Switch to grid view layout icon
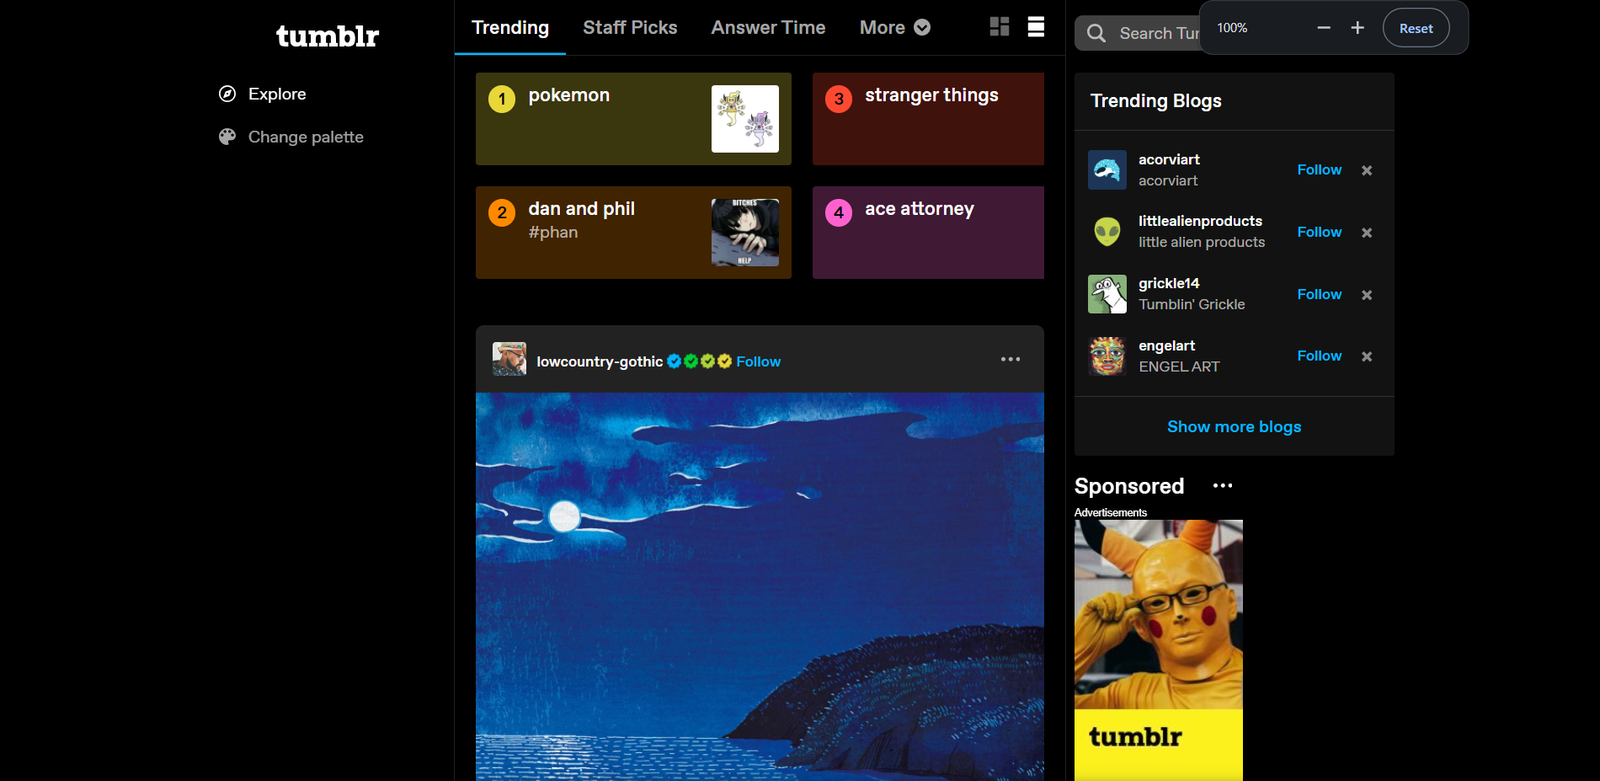This screenshot has width=1600, height=781. [999, 27]
